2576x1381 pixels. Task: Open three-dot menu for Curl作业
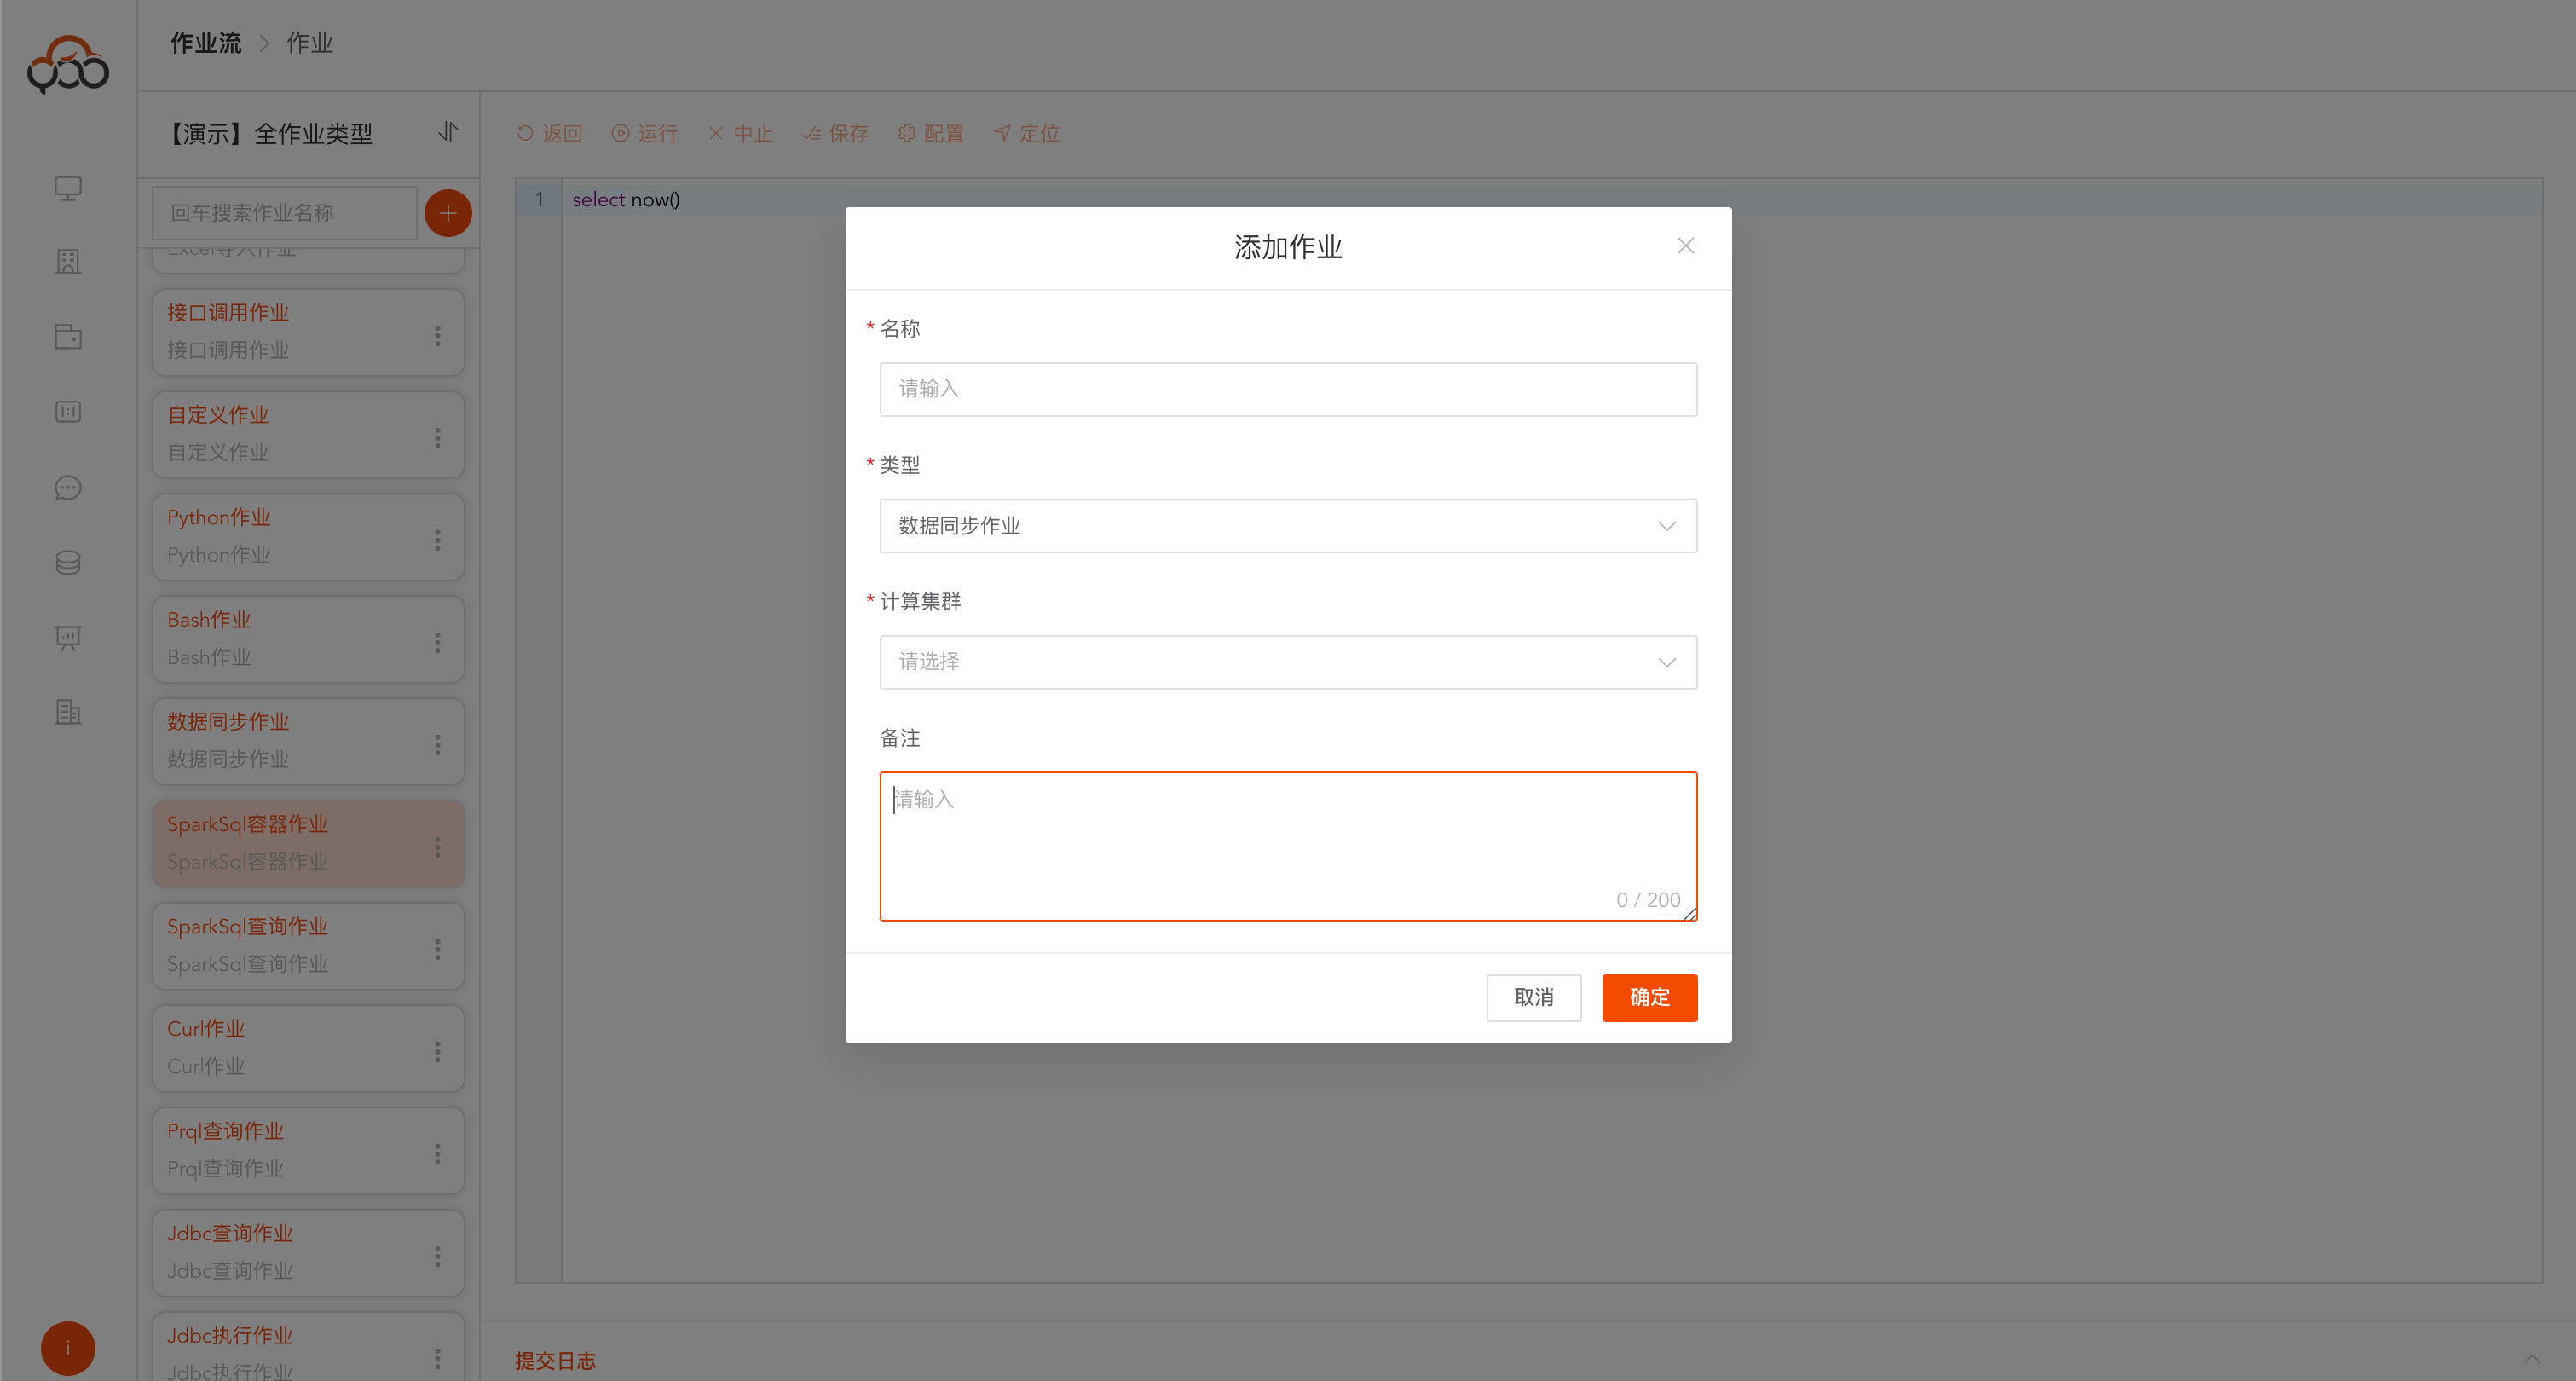[x=437, y=1051]
